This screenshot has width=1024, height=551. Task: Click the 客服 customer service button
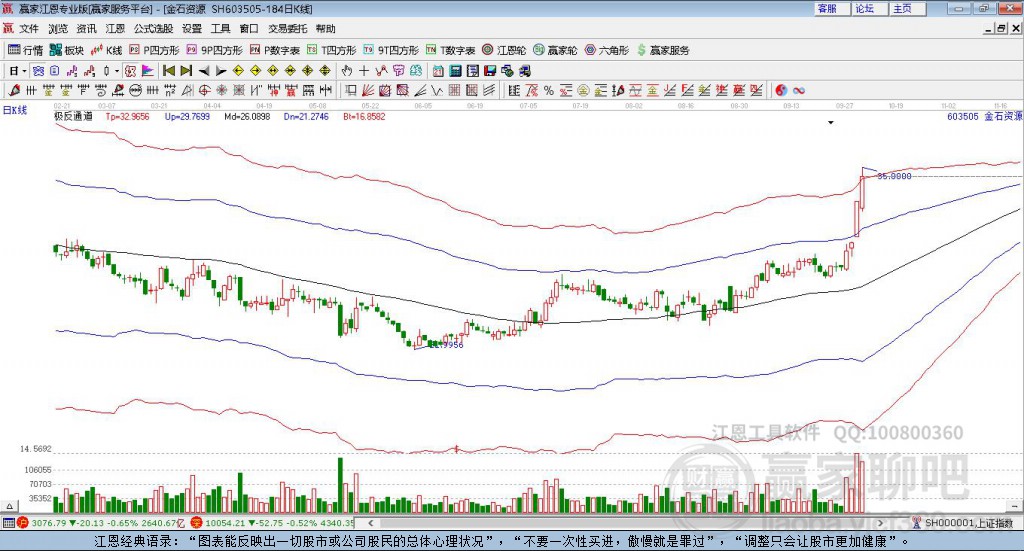831,8
